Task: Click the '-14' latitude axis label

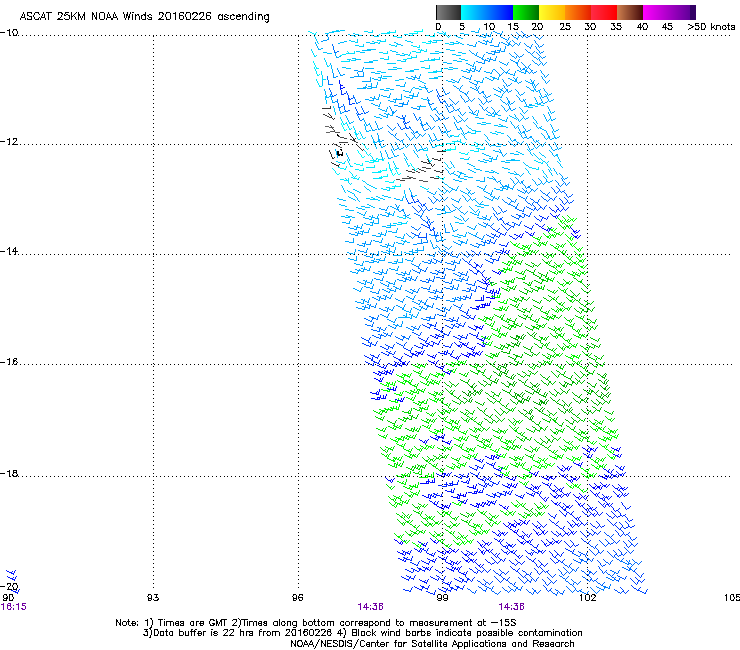Action: click(9, 251)
